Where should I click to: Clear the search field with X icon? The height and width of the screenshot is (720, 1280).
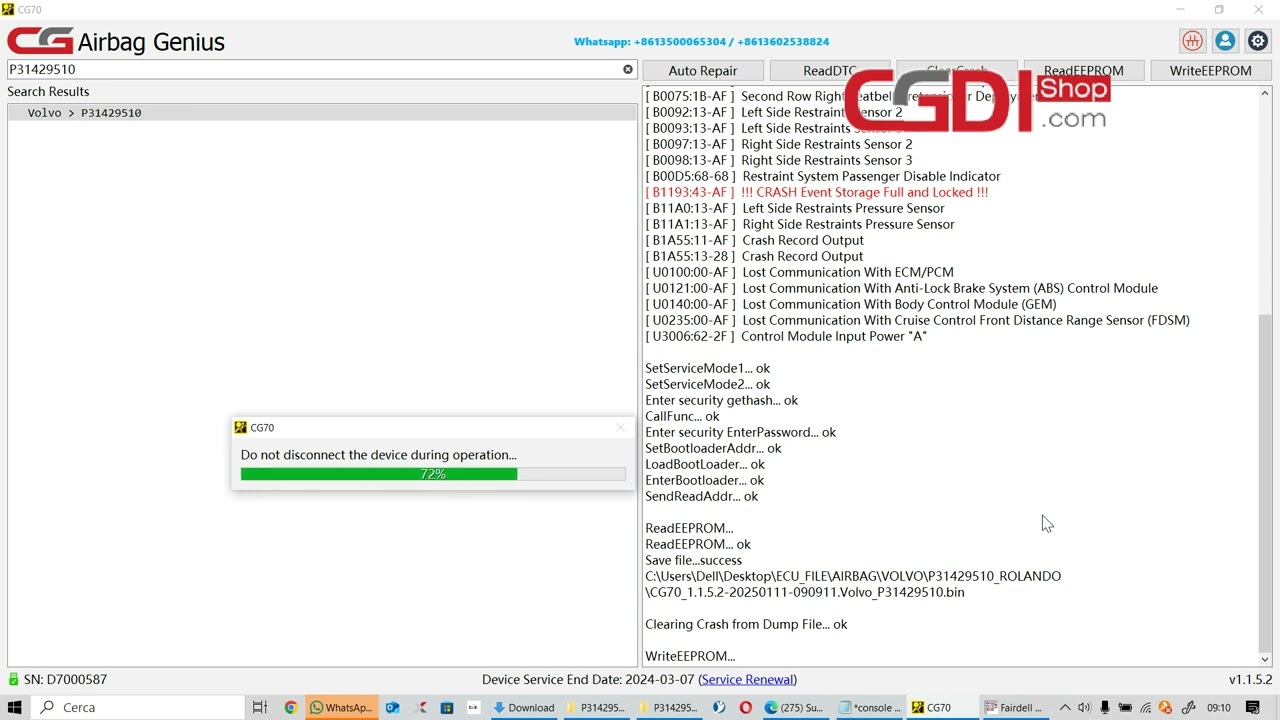[x=628, y=69]
